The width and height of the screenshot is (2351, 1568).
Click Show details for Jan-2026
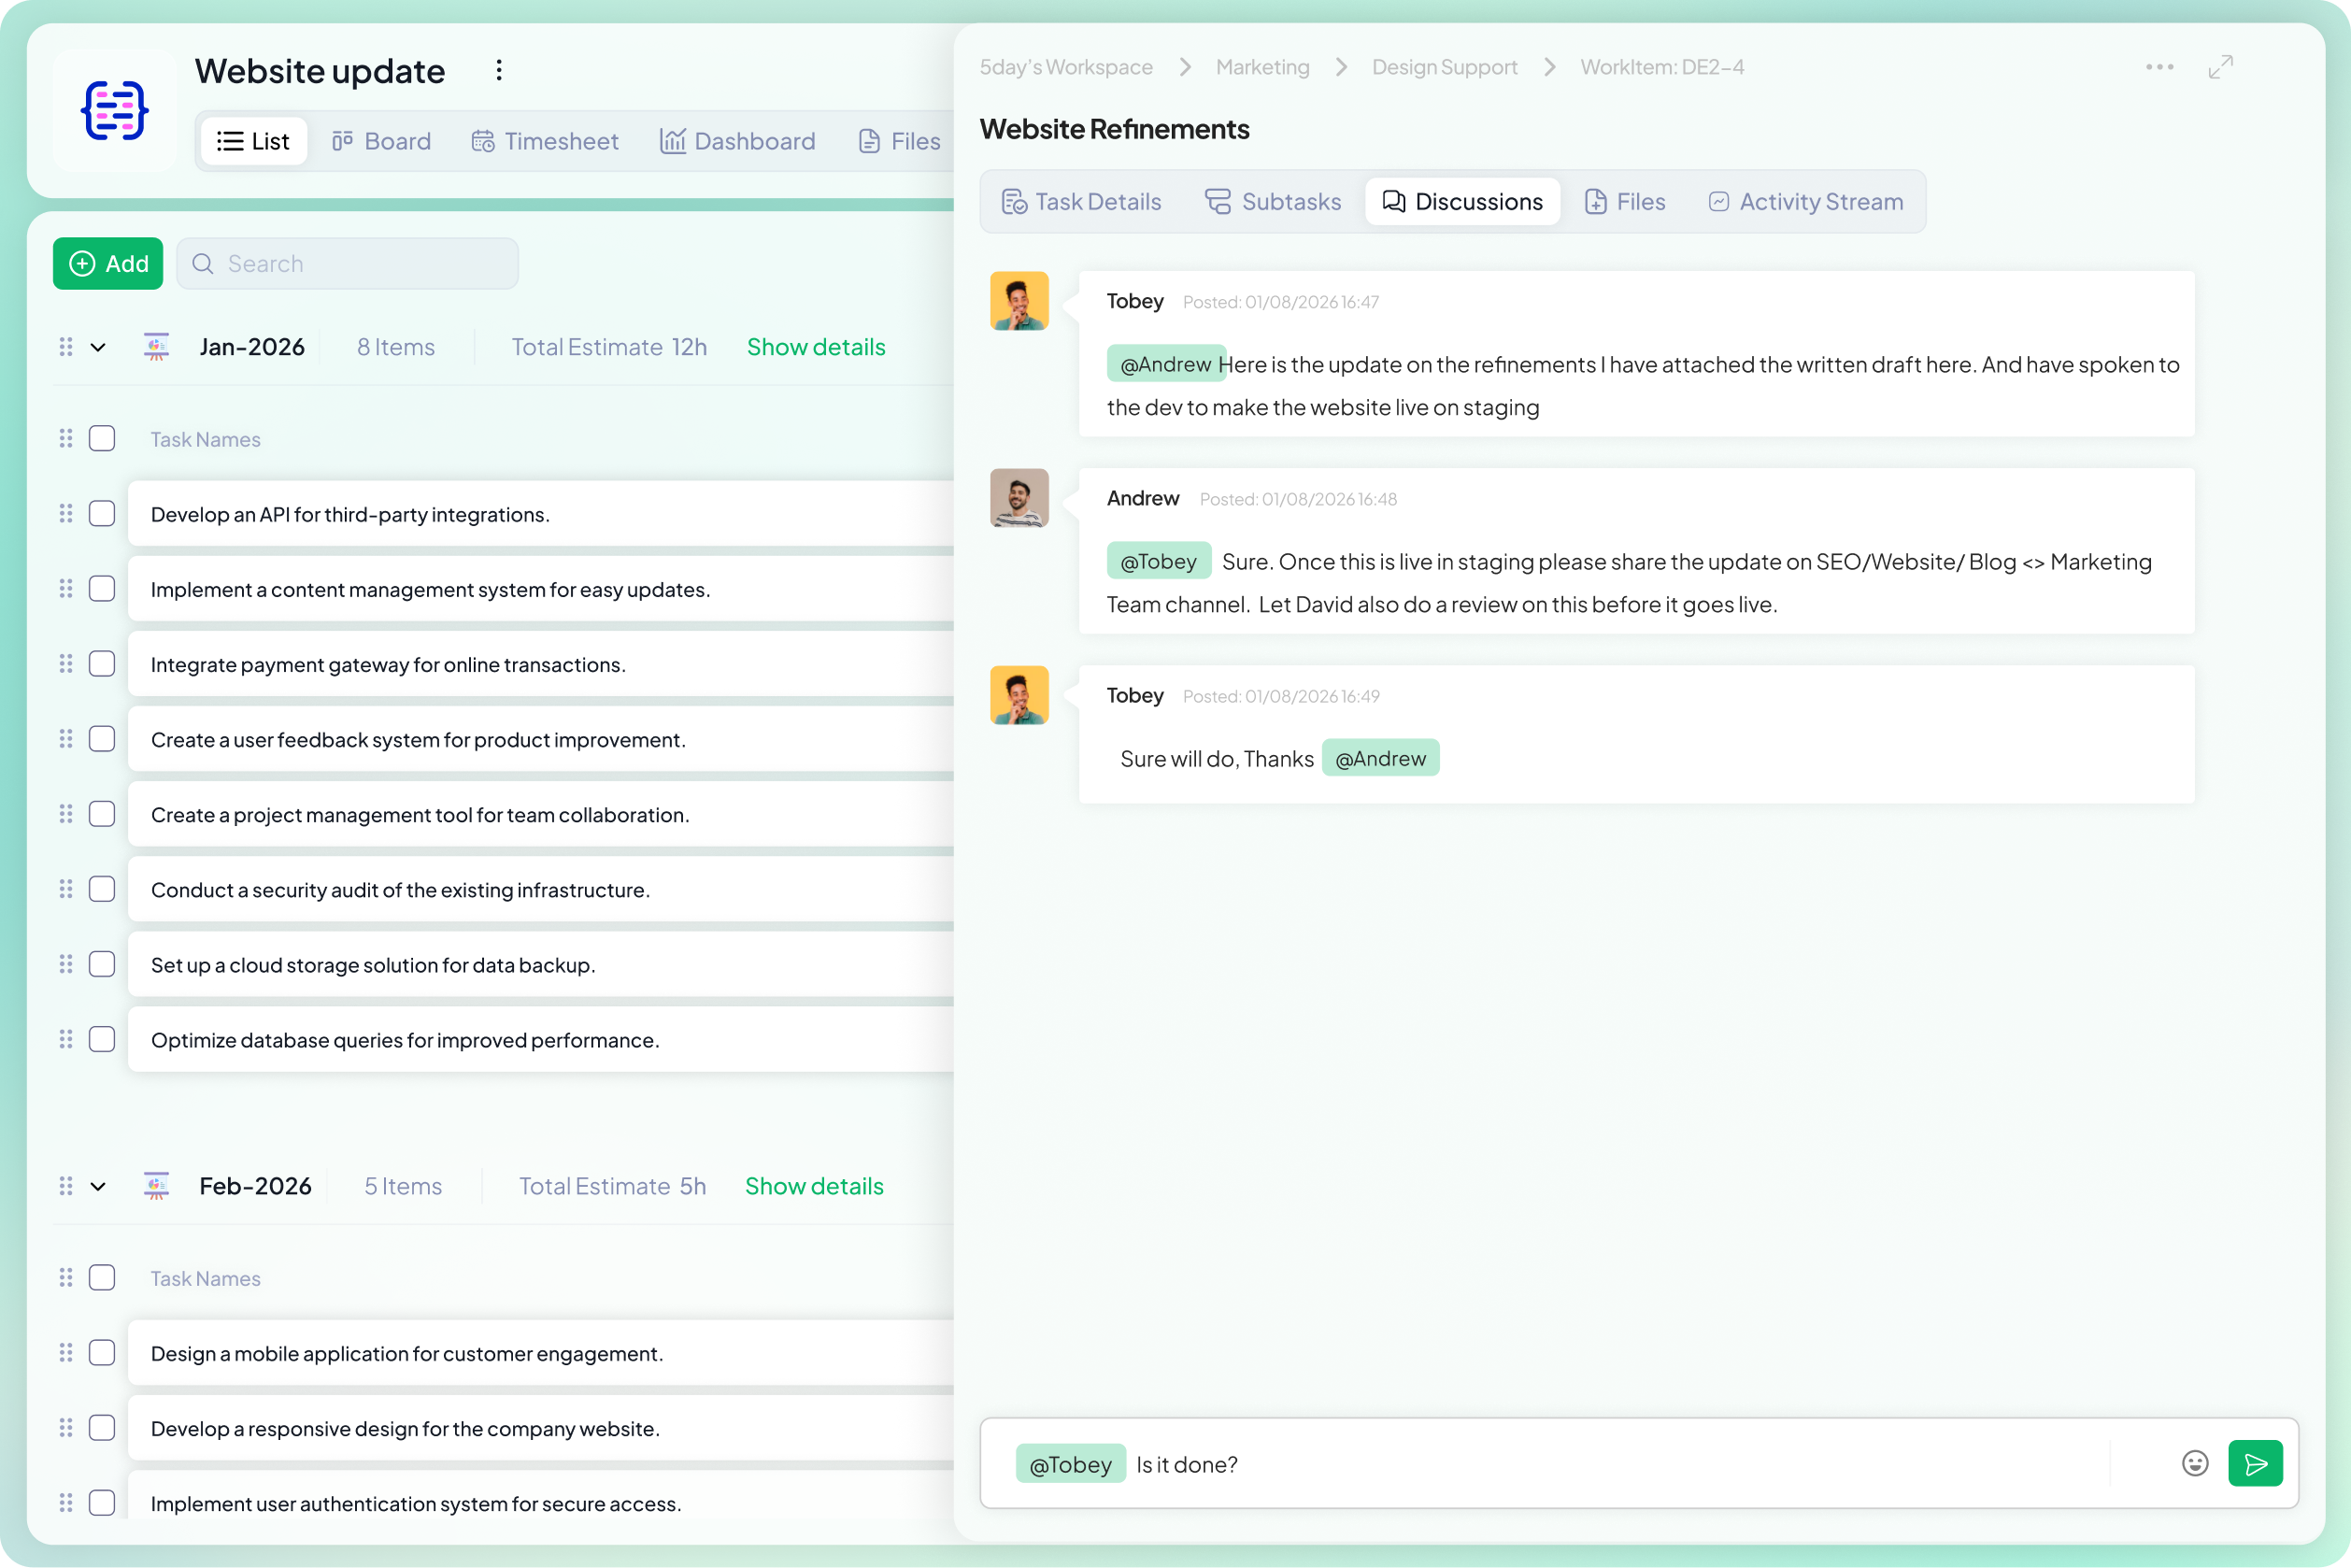[816, 347]
